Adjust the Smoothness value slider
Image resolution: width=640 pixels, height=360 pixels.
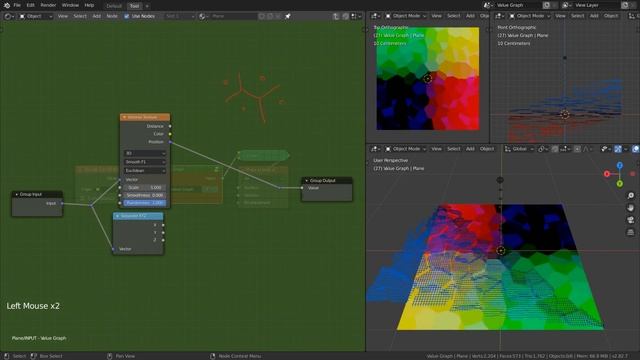tap(145, 195)
